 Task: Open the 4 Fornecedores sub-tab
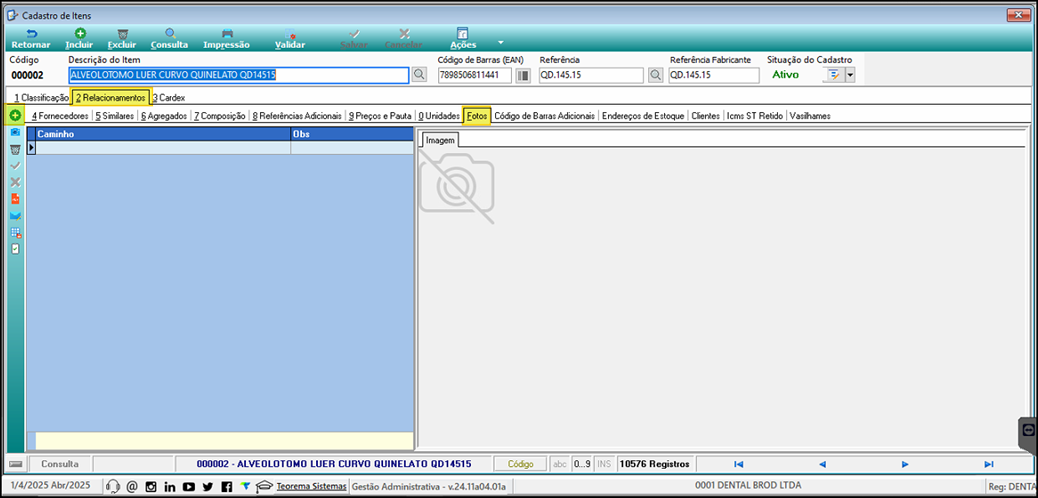tap(60, 116)
